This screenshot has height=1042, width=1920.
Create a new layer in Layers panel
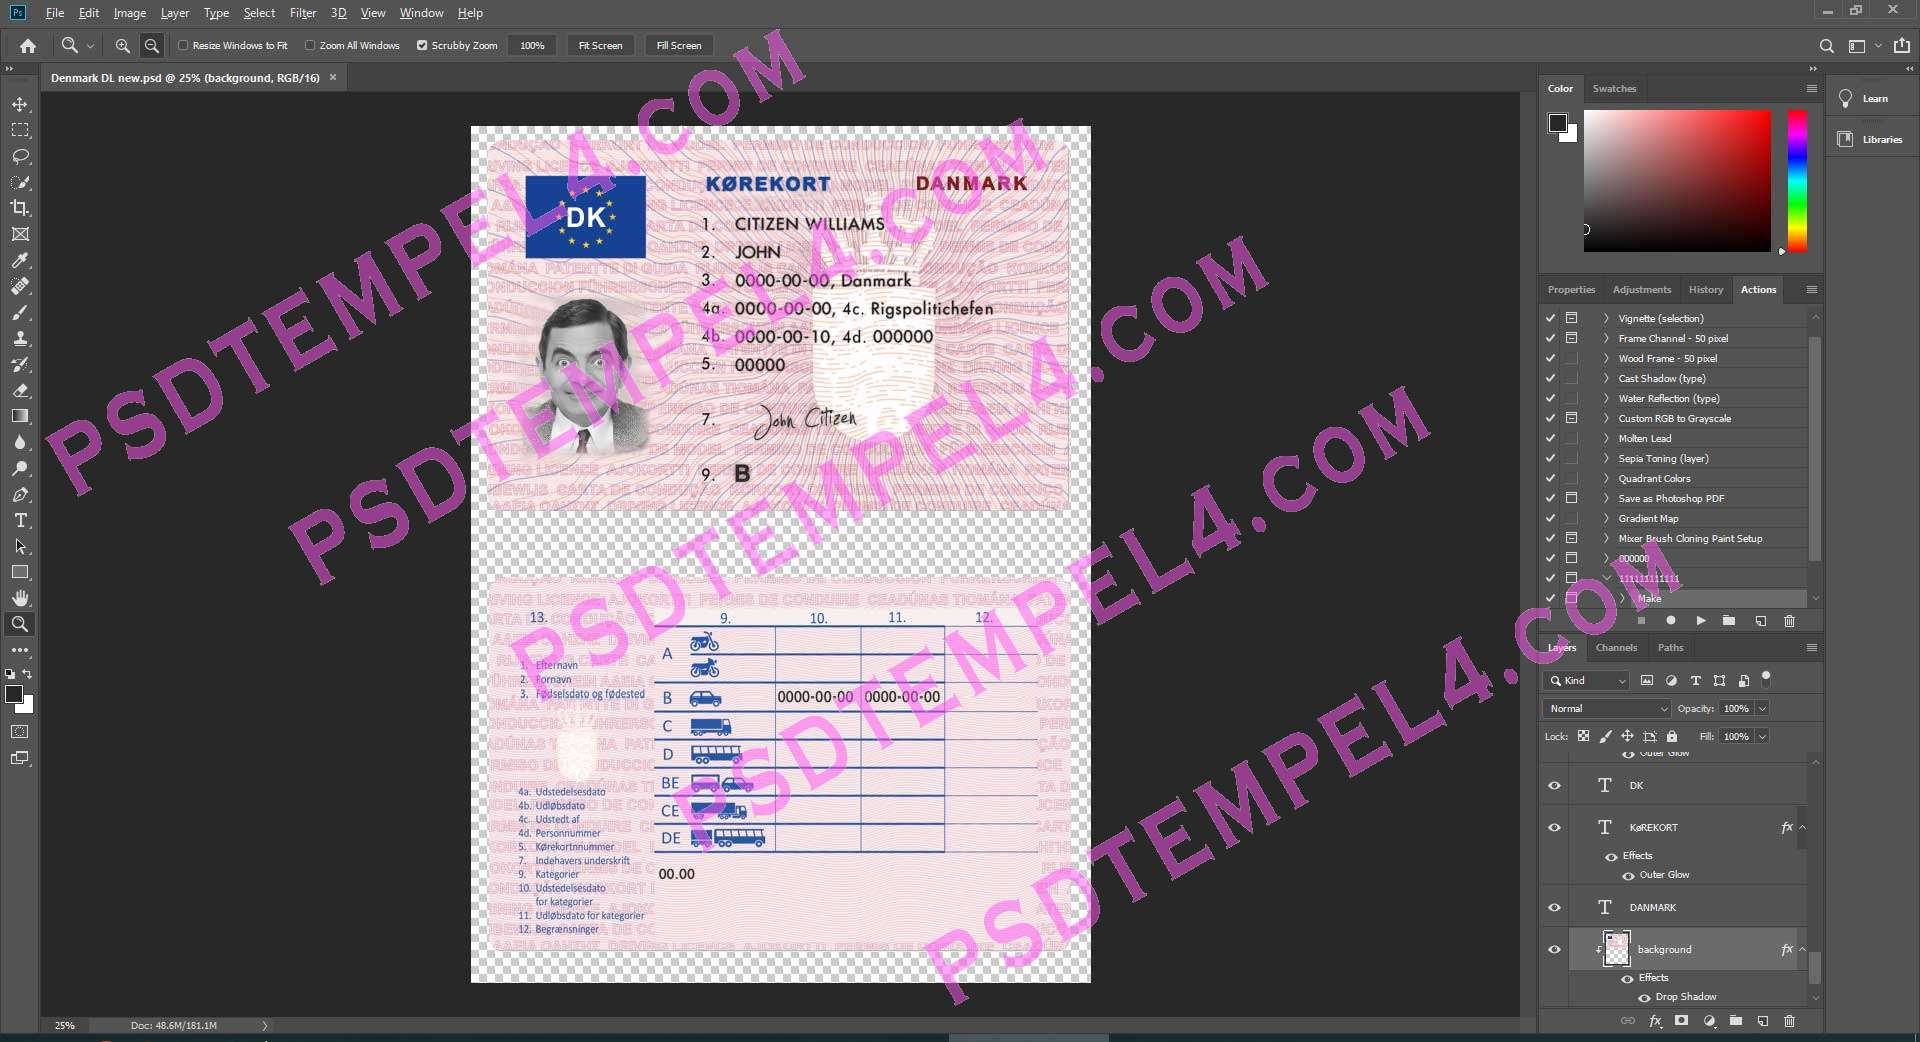[x=1762, y=1021]
